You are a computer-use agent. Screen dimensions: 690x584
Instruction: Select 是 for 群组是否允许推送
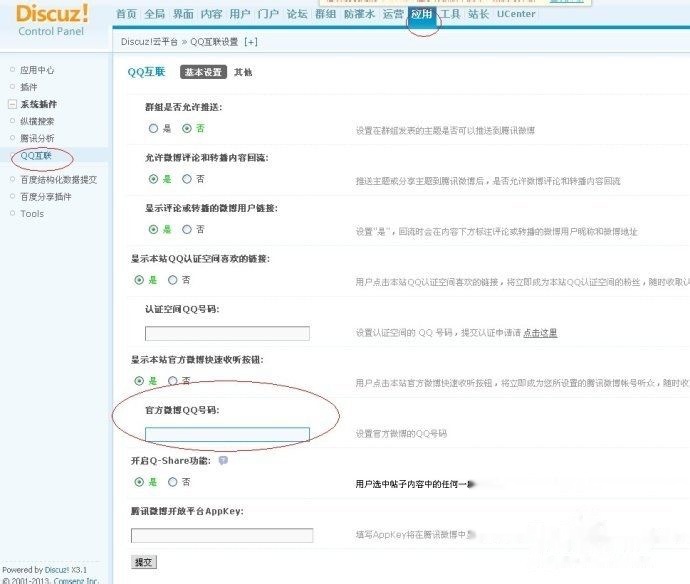point(153,128)
